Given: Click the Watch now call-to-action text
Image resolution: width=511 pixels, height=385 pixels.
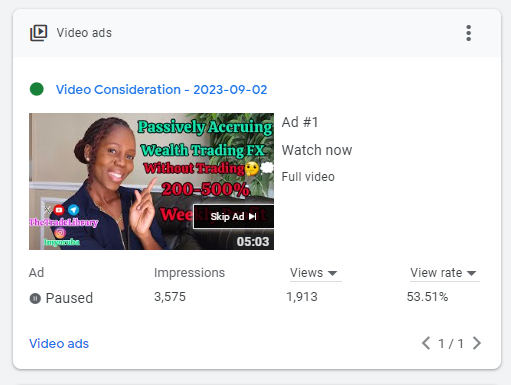Looking at the screenshot, I should (x=317, y=150).
